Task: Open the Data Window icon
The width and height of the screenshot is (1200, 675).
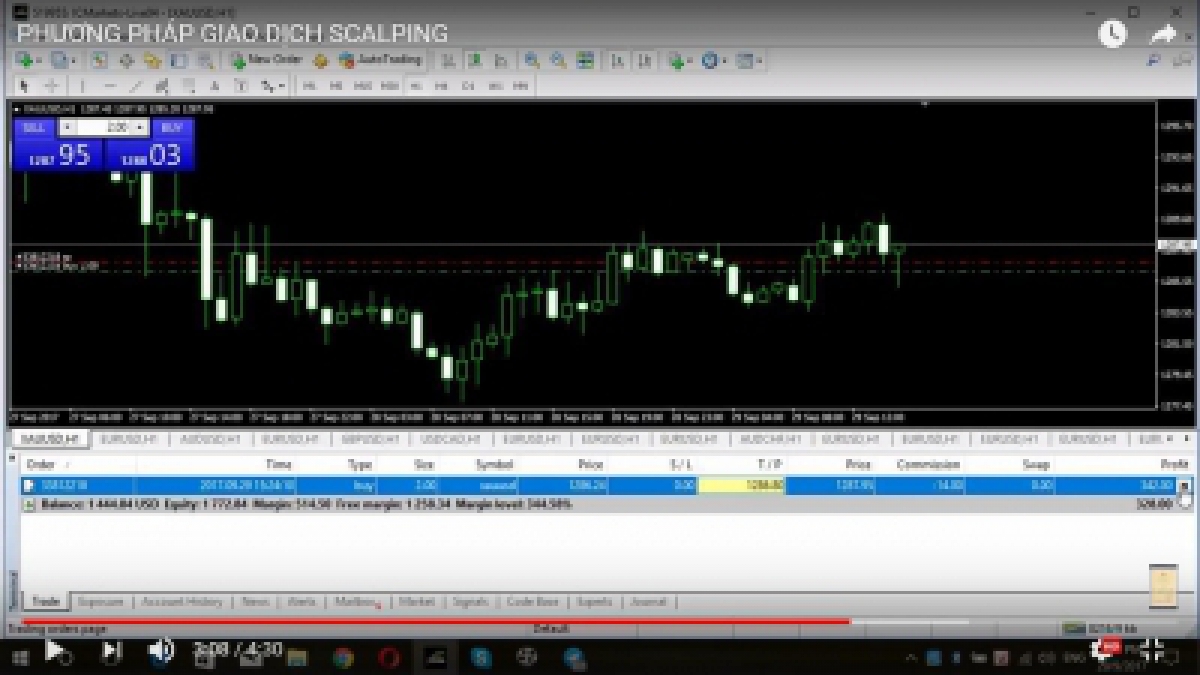Action: [x=127, y=61]
